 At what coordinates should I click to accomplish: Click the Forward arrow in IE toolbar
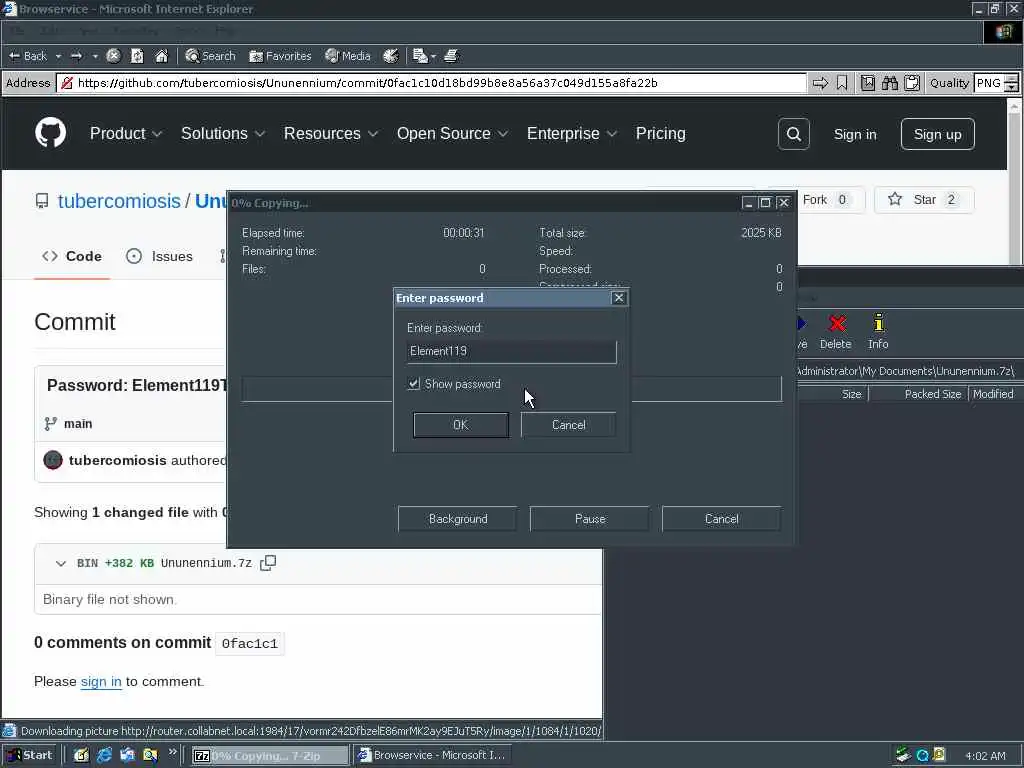click(x=76, y=56)
